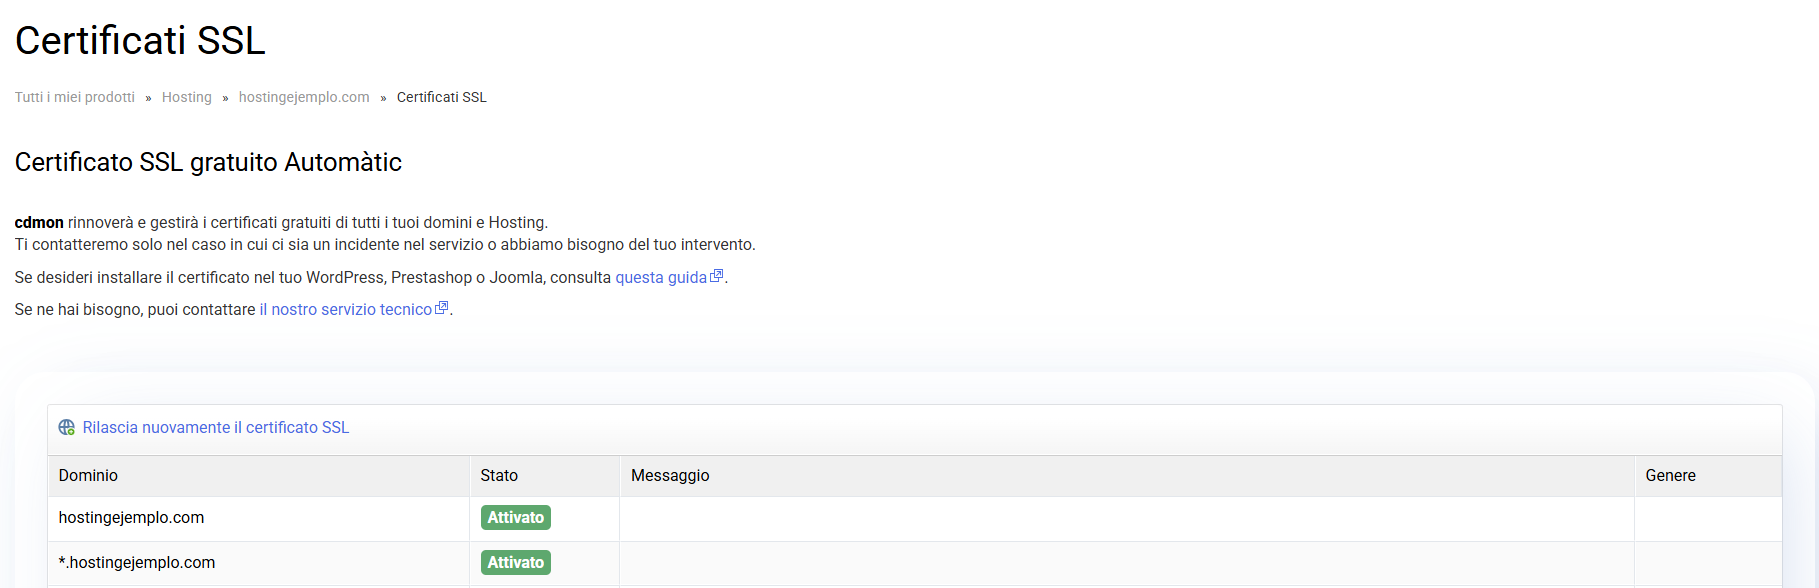
Task: Click 'Certificato SSL gratuito Automàtic' heading
Action: pyautogui.click(x=208, y=162)
